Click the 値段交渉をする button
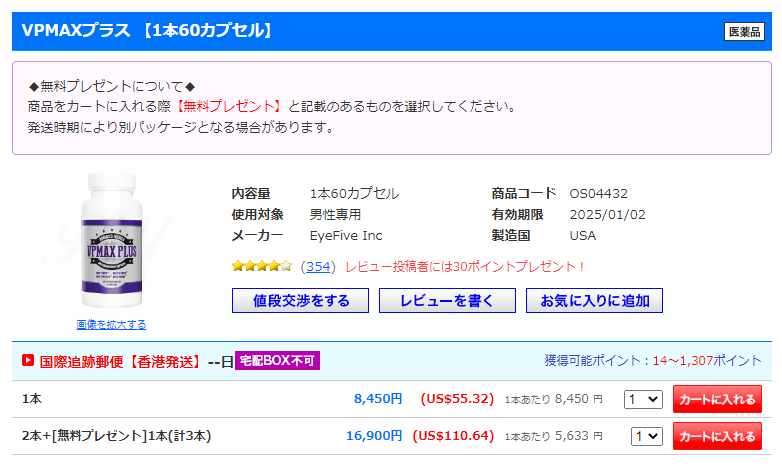The height and width of the screenshot is (471, 782). [300, 301]
